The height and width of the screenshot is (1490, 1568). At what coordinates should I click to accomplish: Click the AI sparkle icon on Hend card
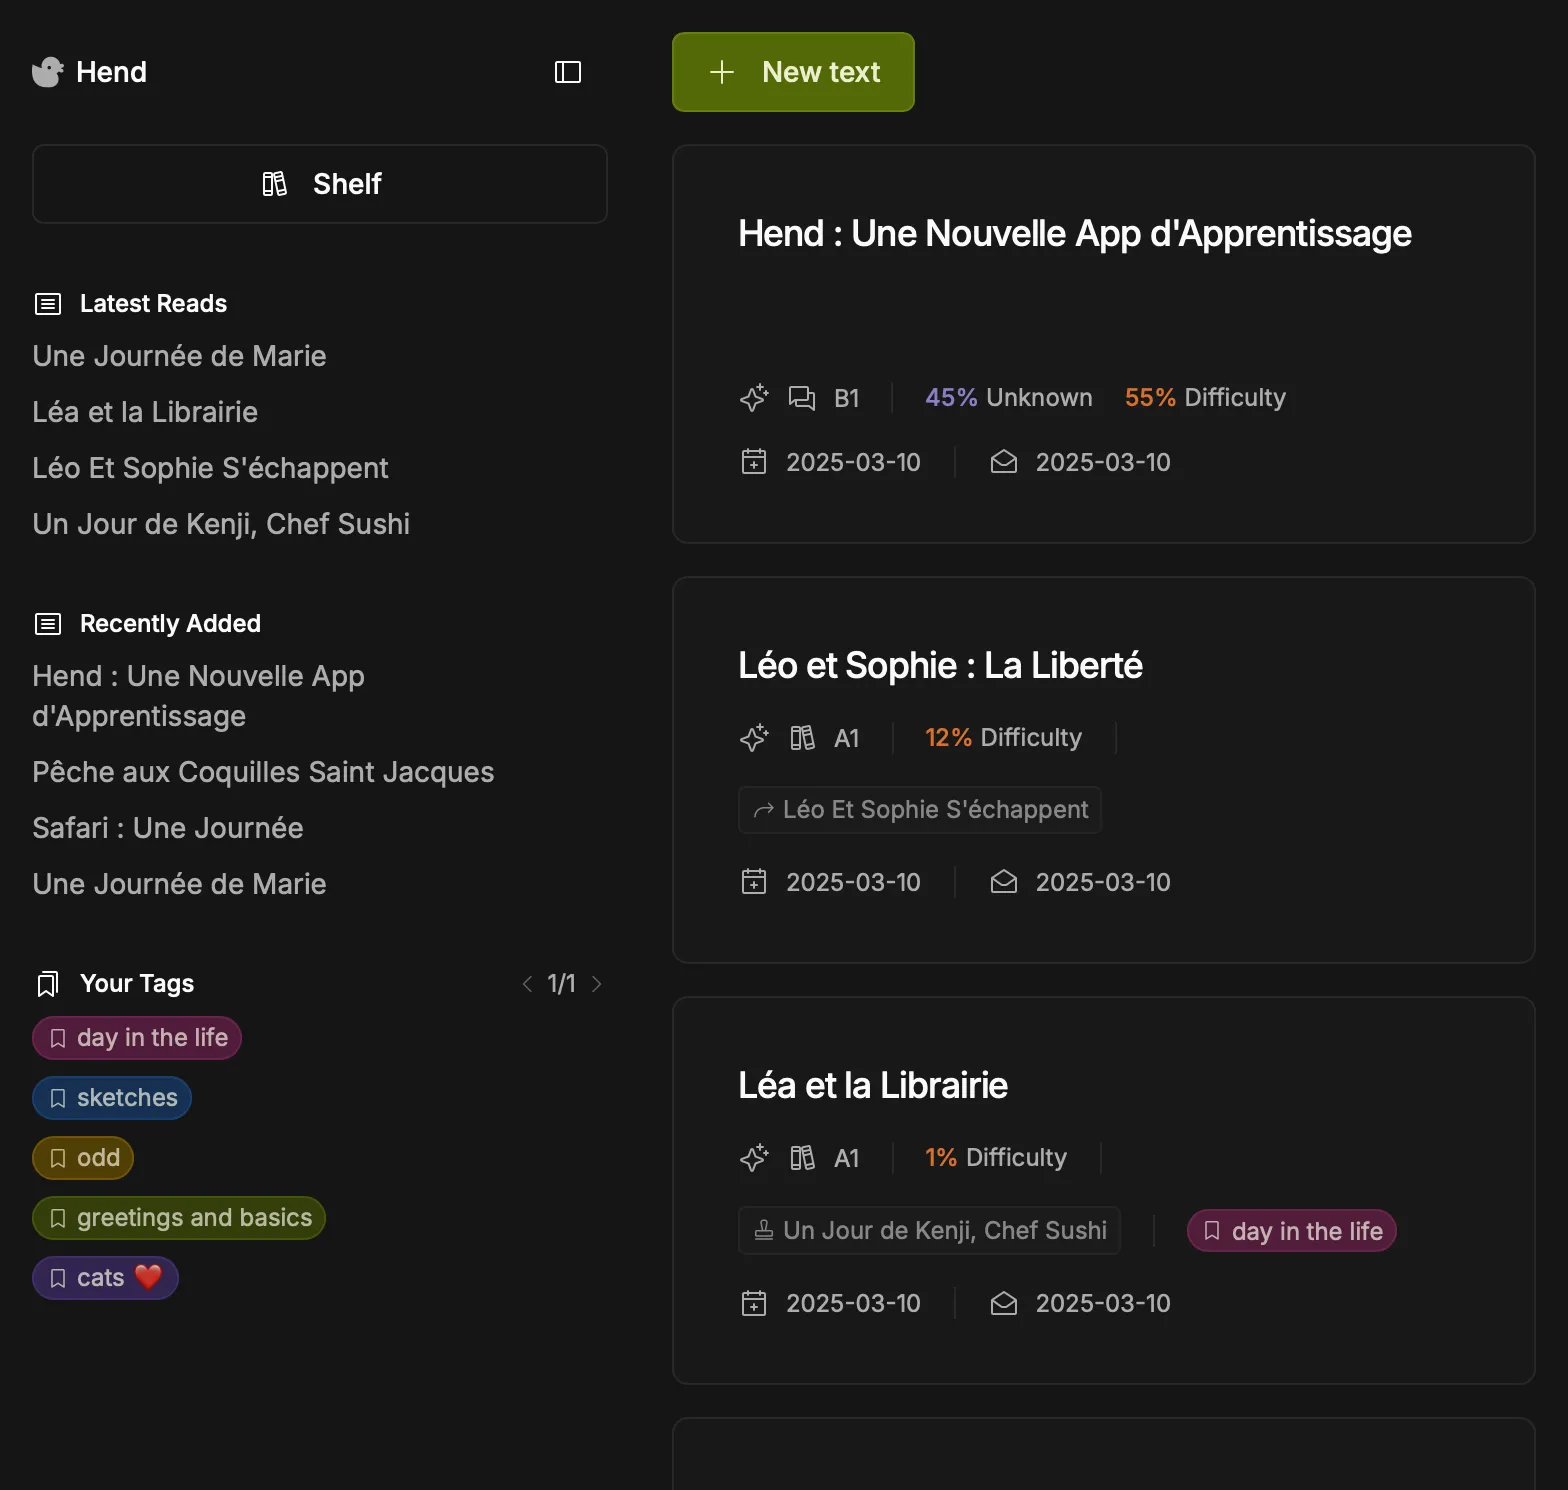point(754,398)
